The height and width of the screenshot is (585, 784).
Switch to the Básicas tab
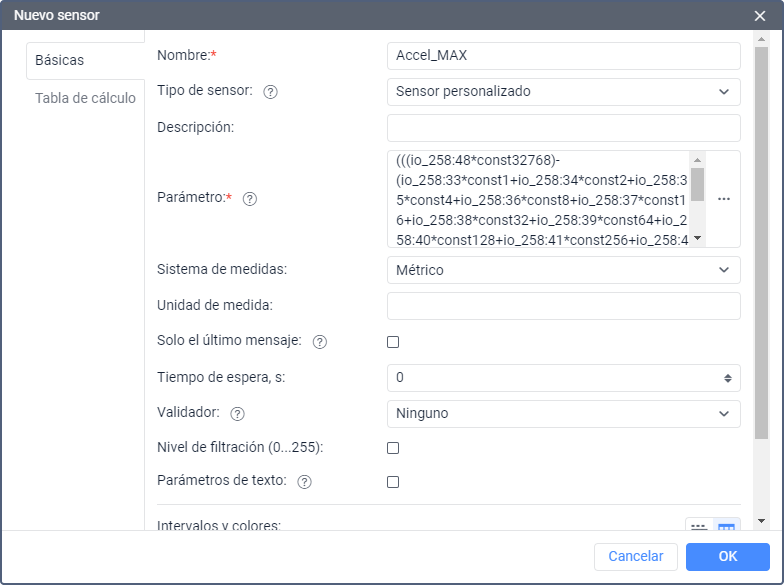pos(60,60)
